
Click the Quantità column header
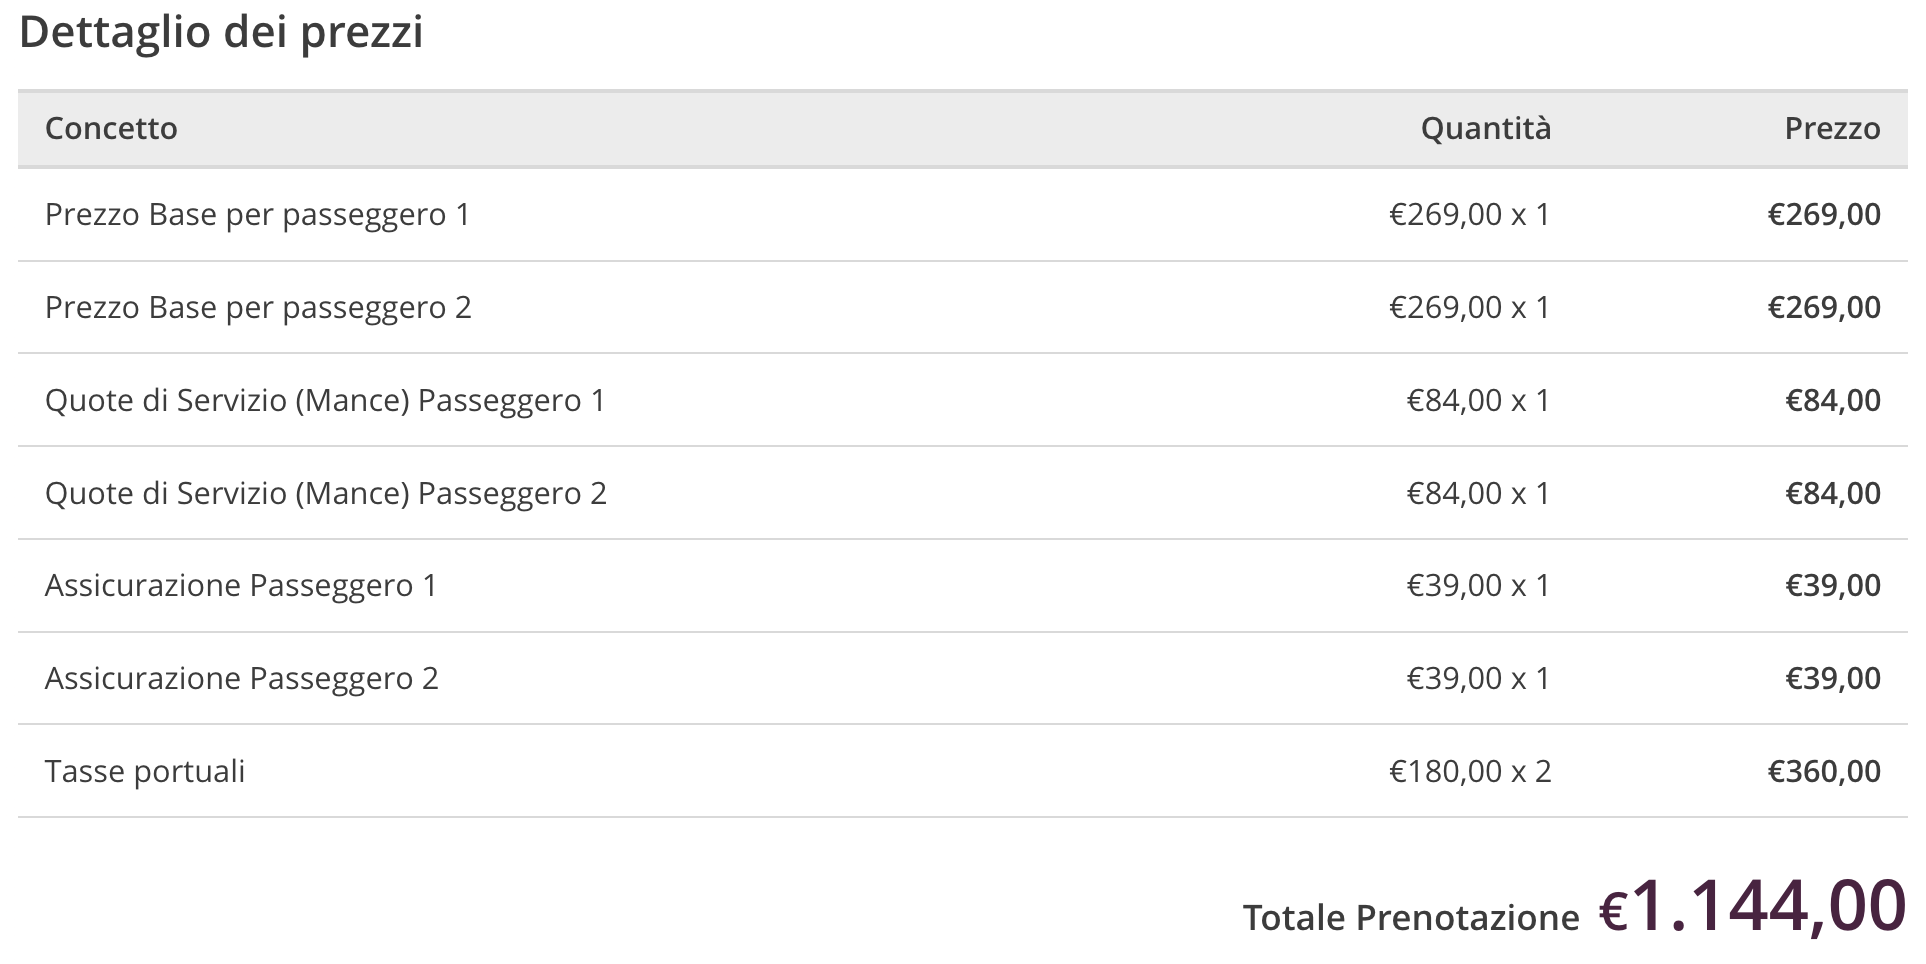pos(1485,129)
